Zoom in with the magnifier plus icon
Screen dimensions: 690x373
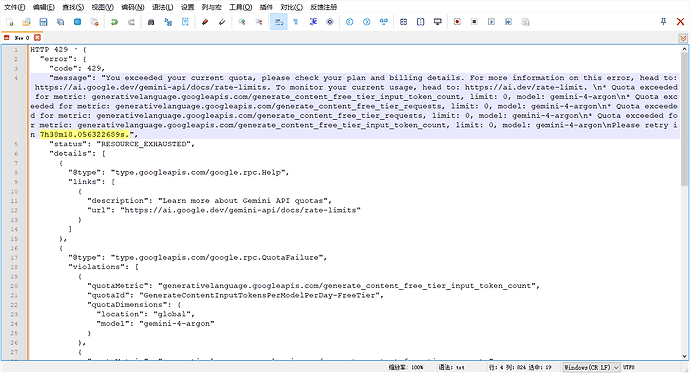point(242,22)
